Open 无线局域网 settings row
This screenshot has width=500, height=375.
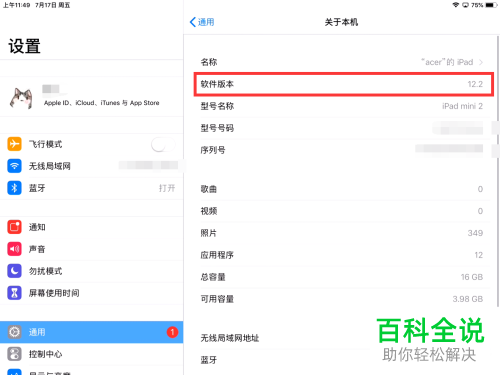[x=92, y=166]
